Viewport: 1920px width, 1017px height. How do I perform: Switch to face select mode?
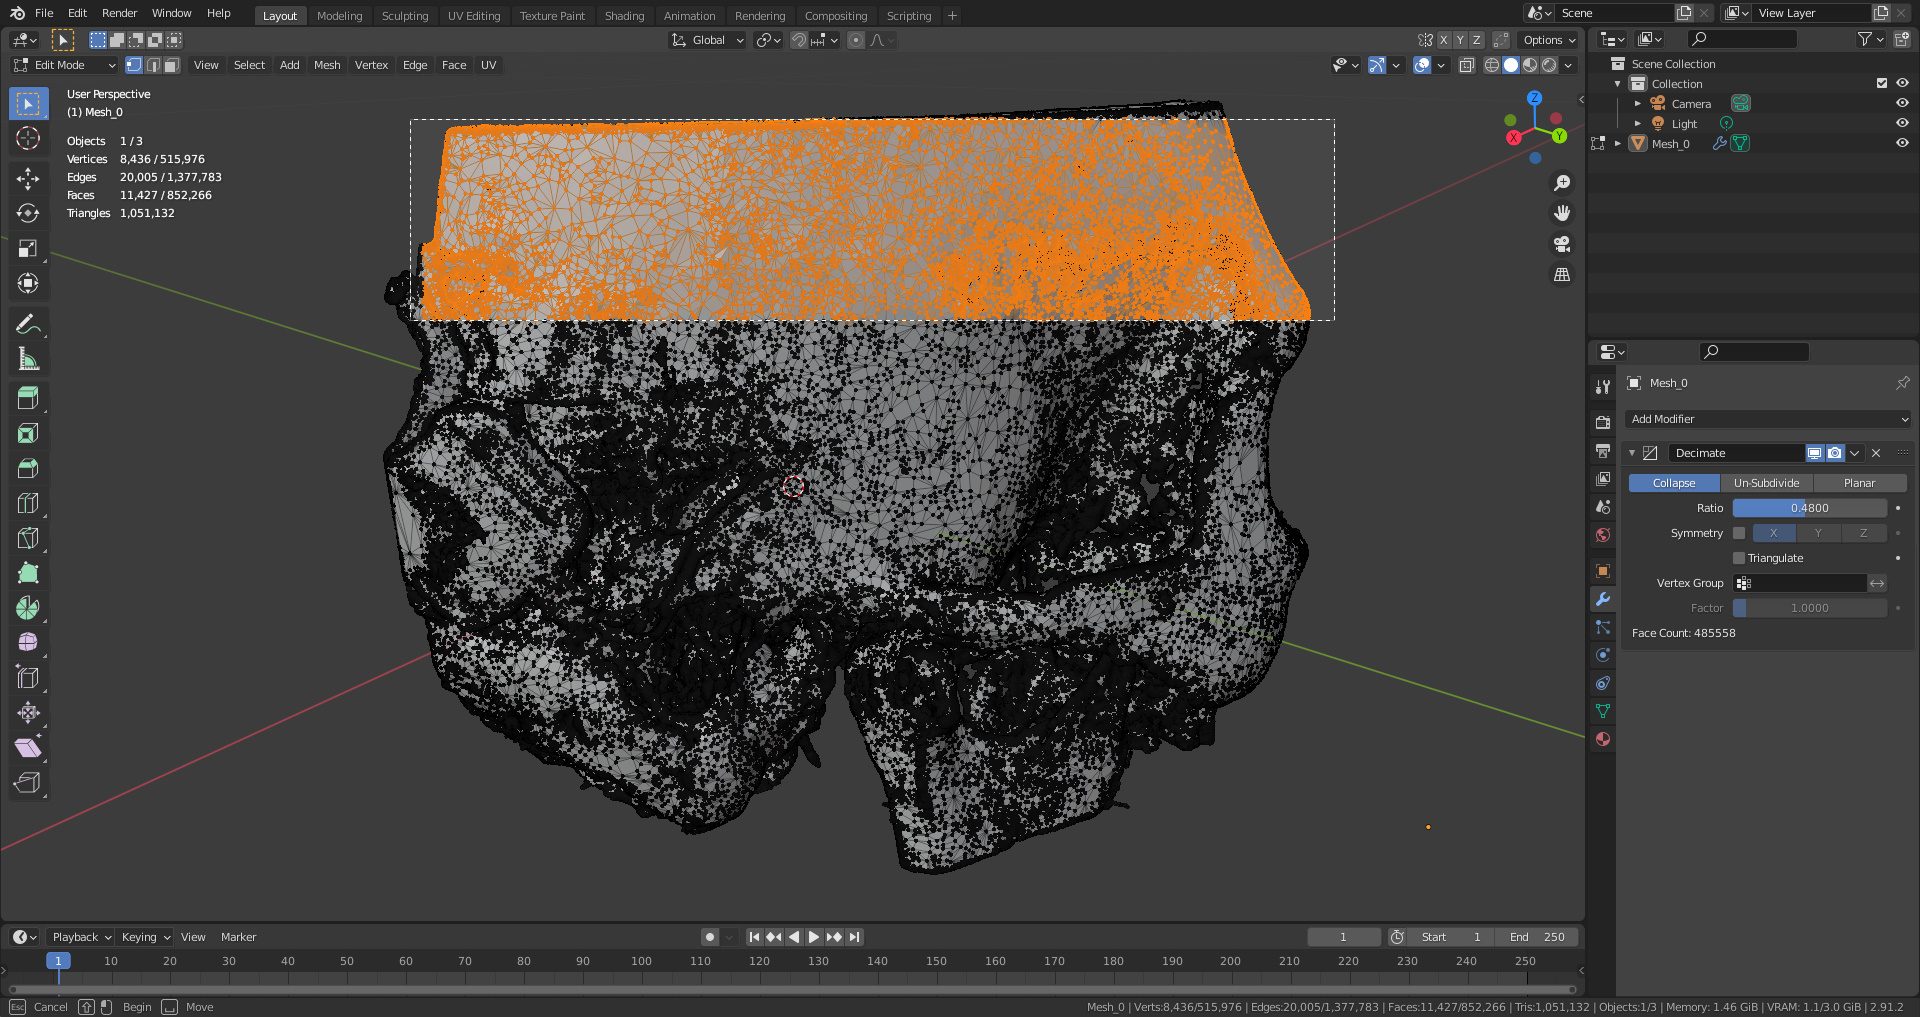(172, 65)
